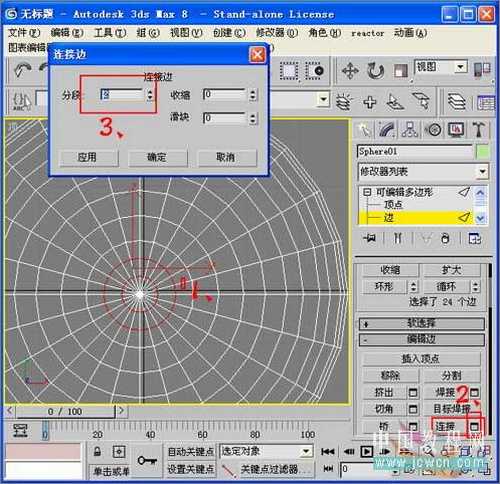This screenshot has height=484, width=500.
Task: Open settings box next to 连接
Action: [x=475, y=426]
